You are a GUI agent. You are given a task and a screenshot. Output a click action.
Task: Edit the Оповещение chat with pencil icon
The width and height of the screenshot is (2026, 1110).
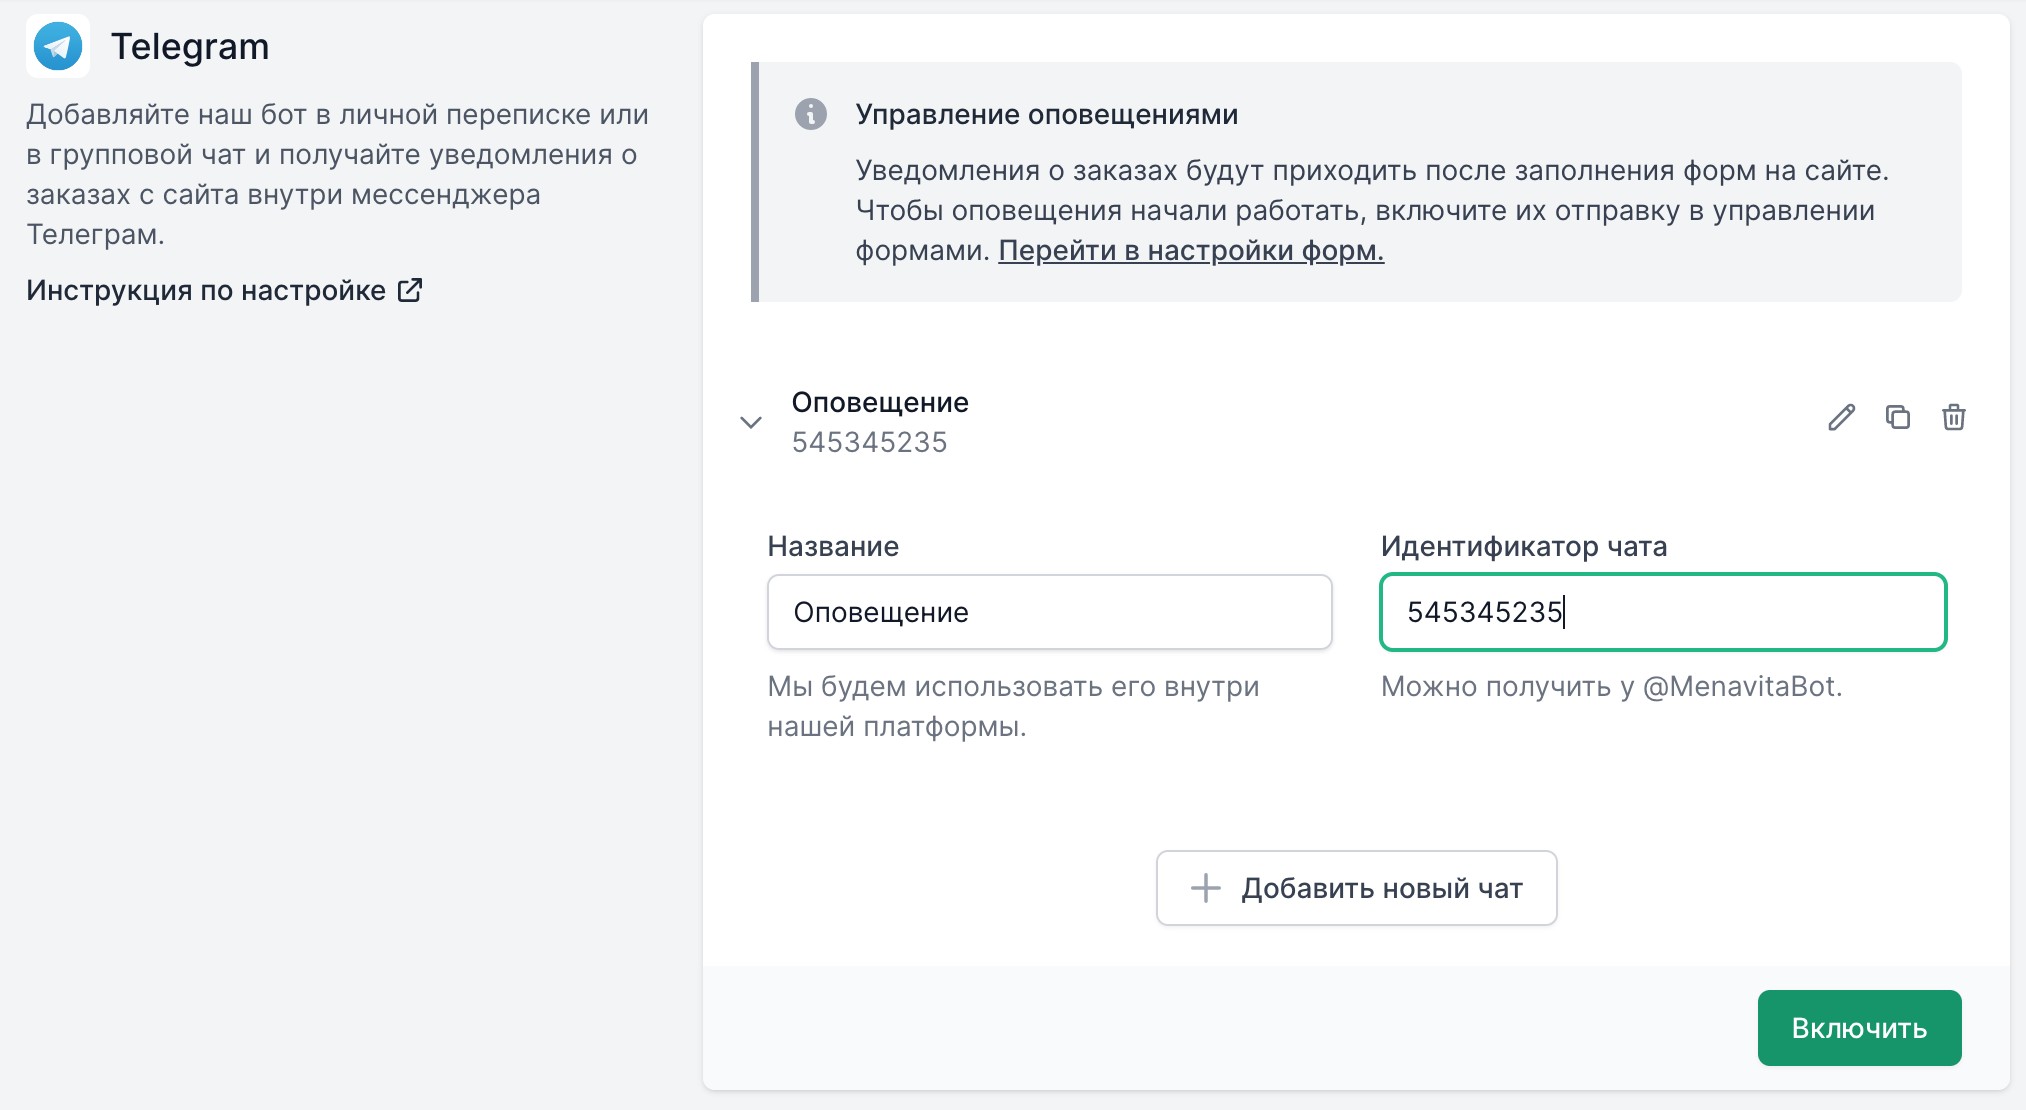click(x=1841, y=417)
